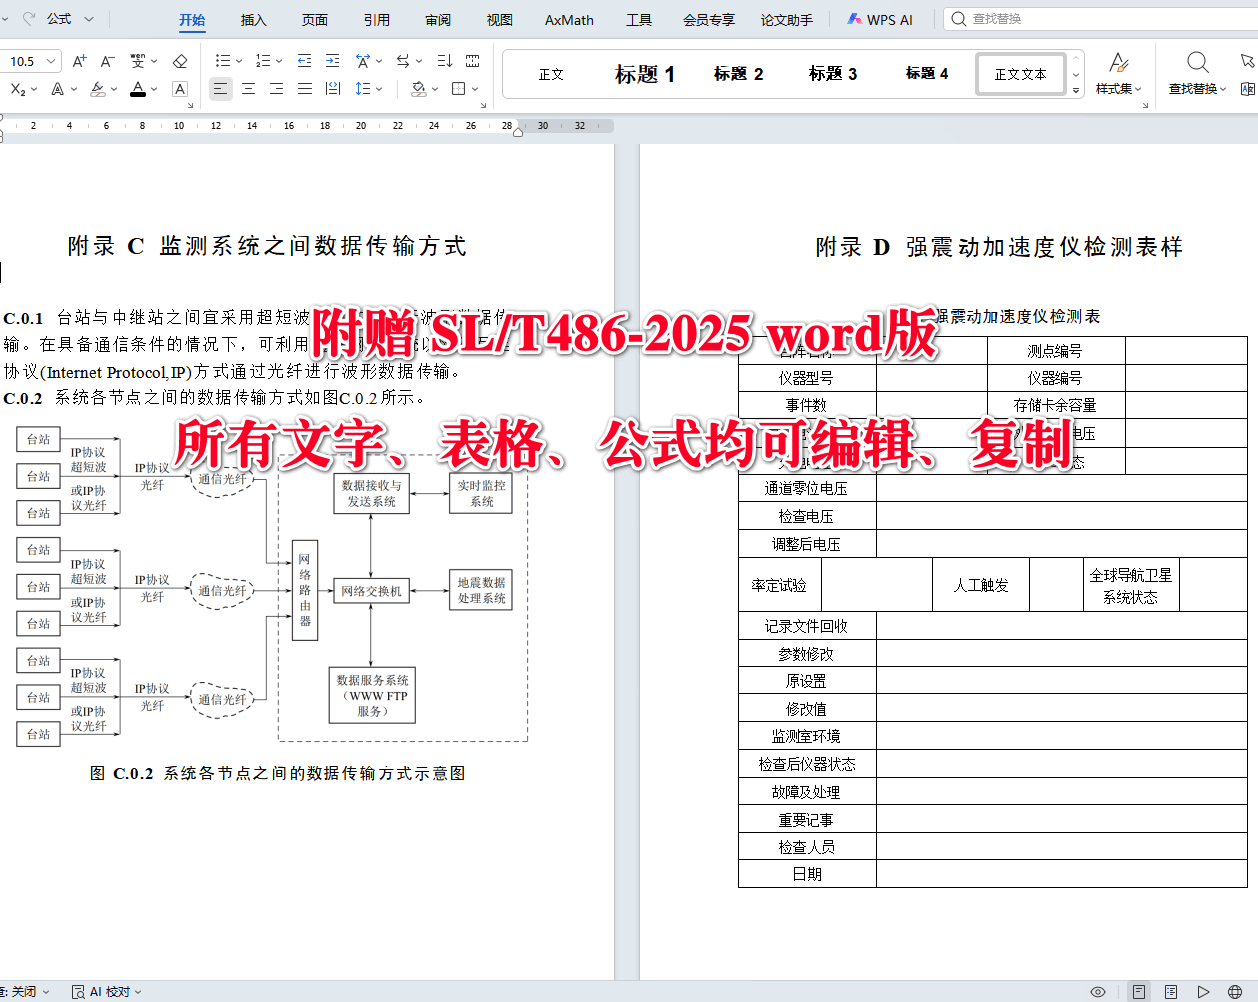Apply text highlight with the highlighter icon

[98, 89]
